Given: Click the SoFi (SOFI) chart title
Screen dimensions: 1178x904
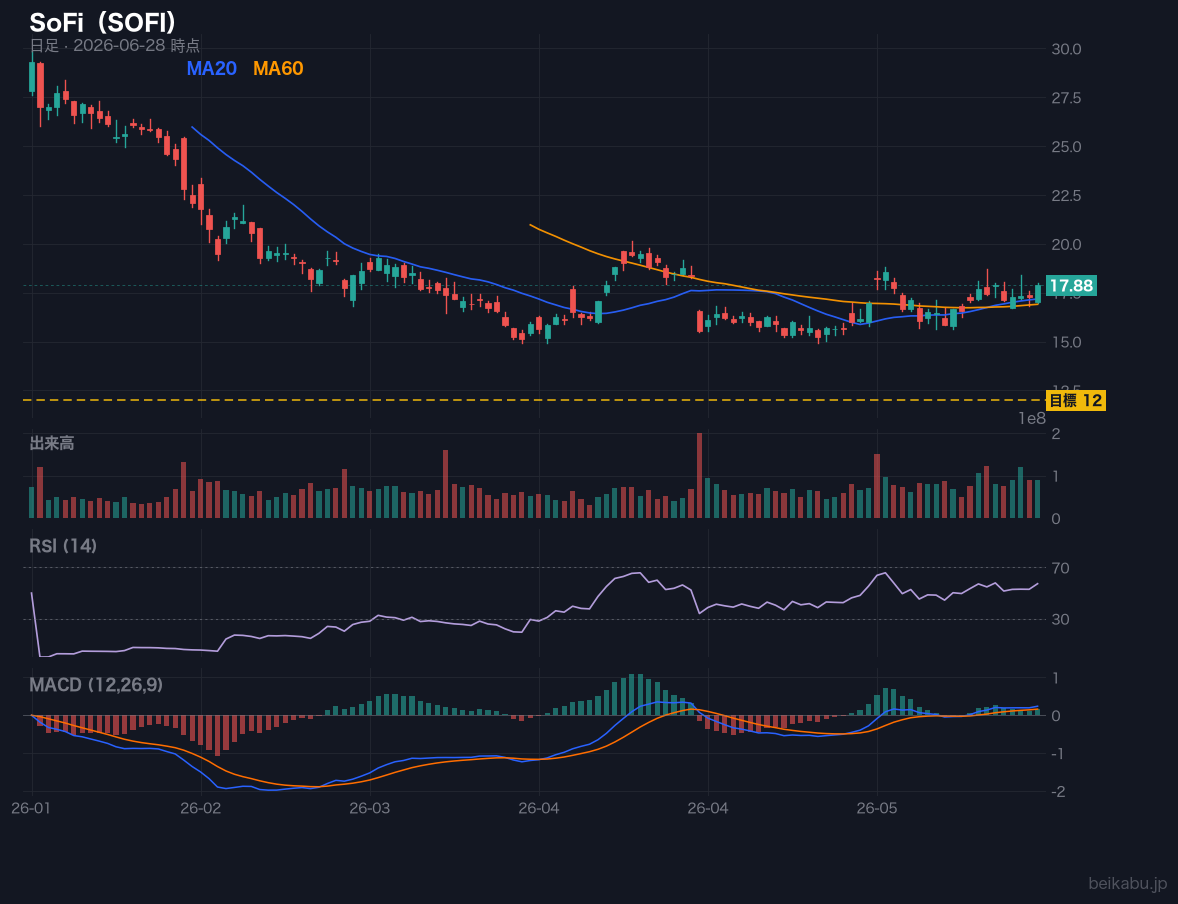Looking at the screenshot, I should click(103, 23).
